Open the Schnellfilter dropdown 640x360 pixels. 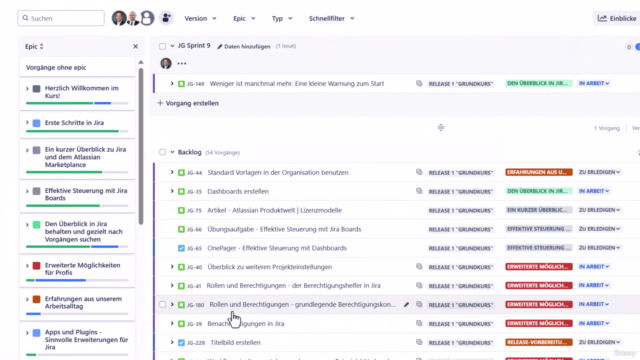coord(331,18)
